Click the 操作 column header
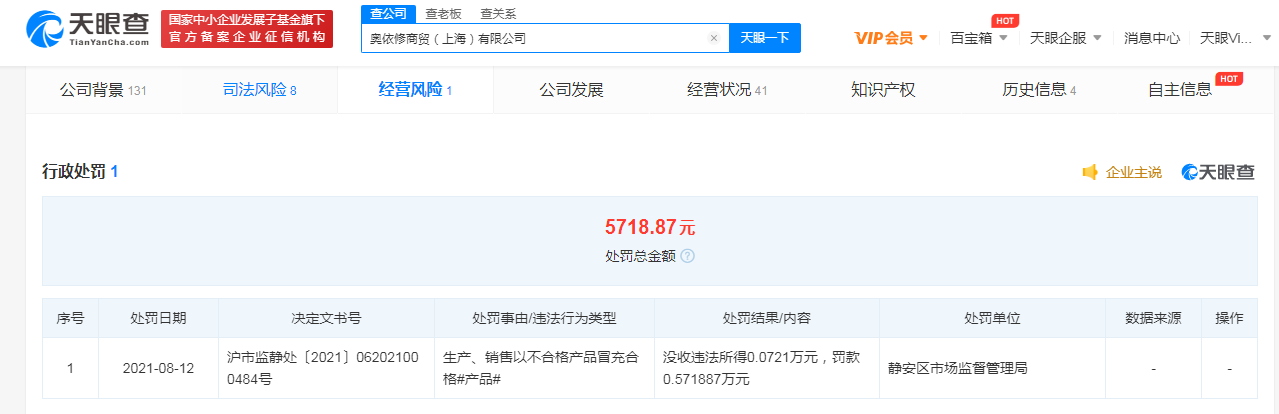 pos(1229,319)
